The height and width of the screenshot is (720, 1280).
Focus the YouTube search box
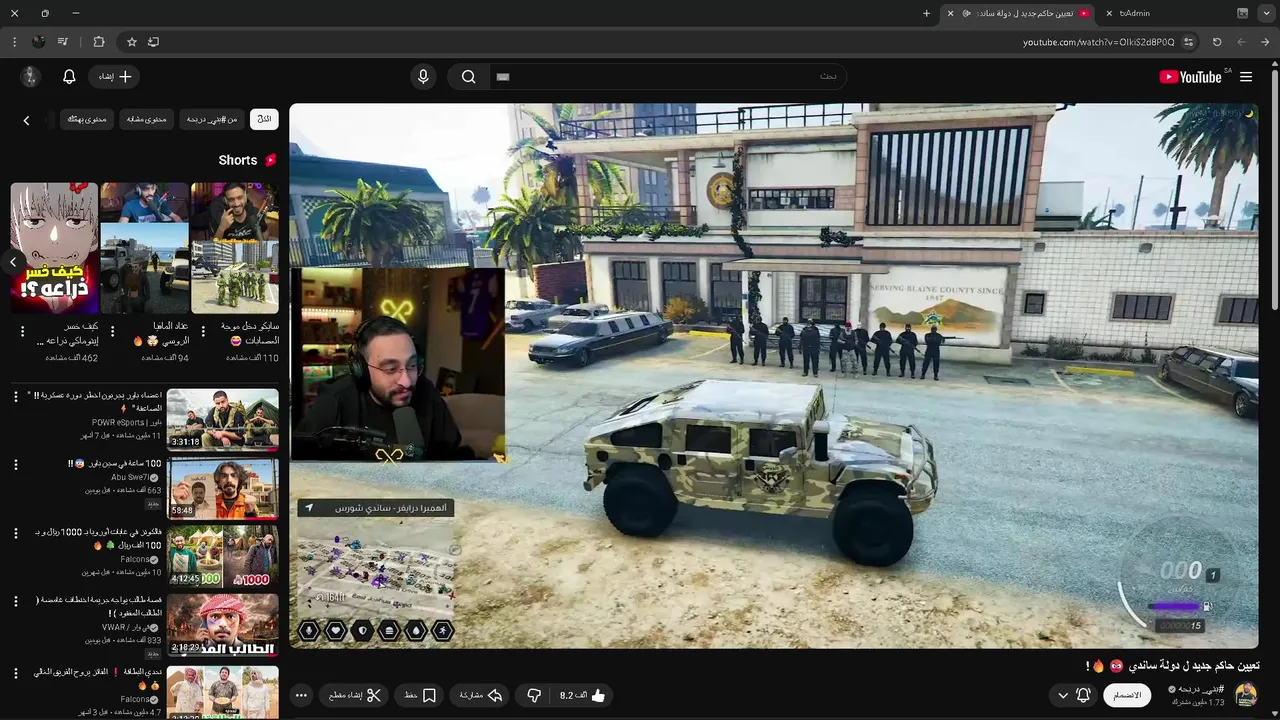click(x=670, y=77)
